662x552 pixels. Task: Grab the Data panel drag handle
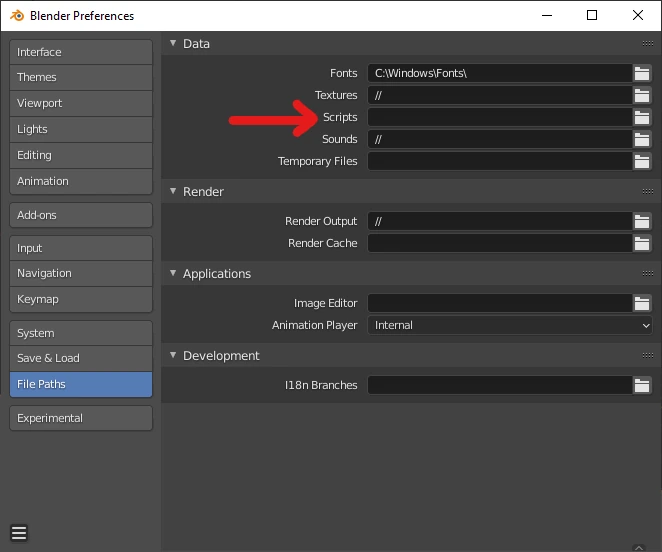click(x=648, y=44)
